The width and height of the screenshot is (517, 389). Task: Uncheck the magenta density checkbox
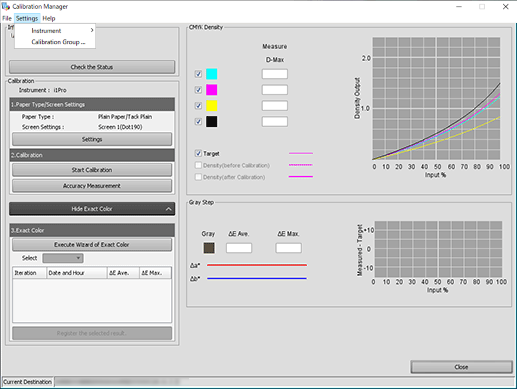pyautogui.click(x=198, y=90)
